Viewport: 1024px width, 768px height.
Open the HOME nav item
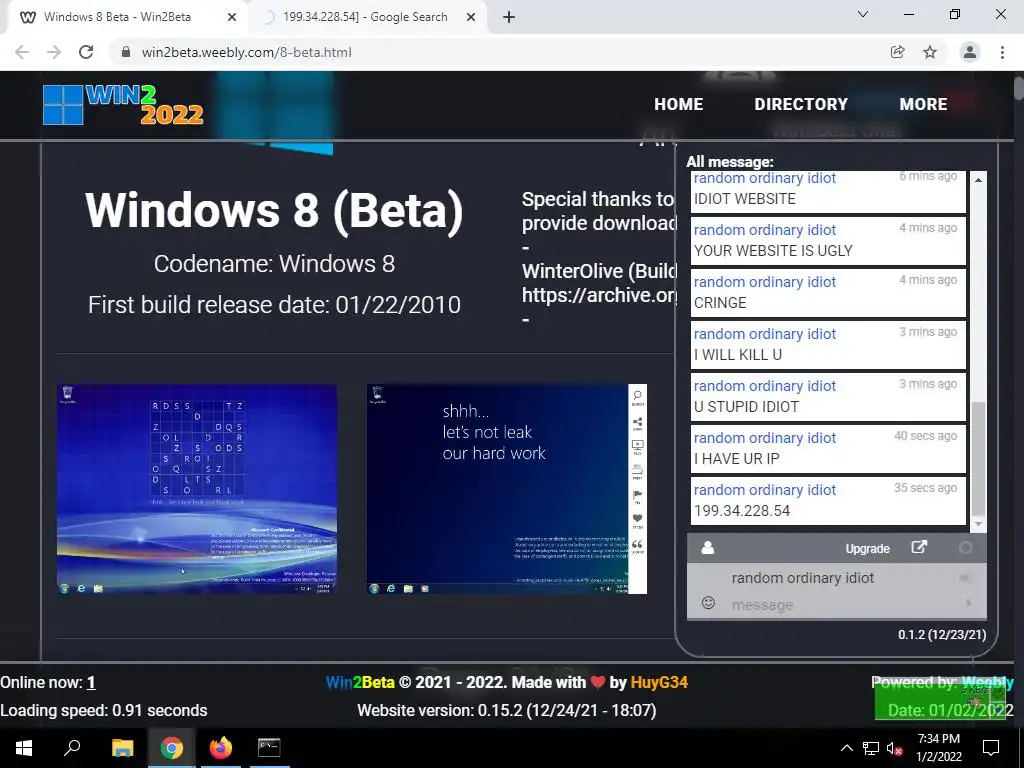(679, 104)
